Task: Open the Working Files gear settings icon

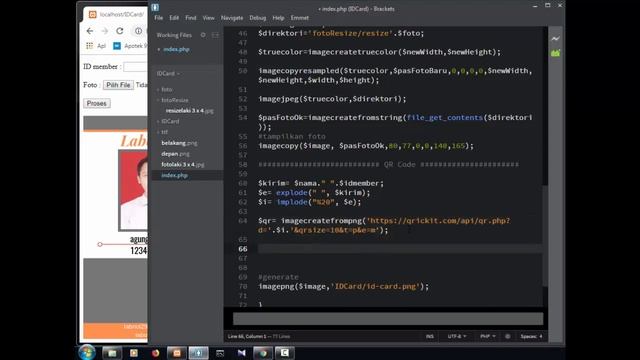Action: click(203, 35)
